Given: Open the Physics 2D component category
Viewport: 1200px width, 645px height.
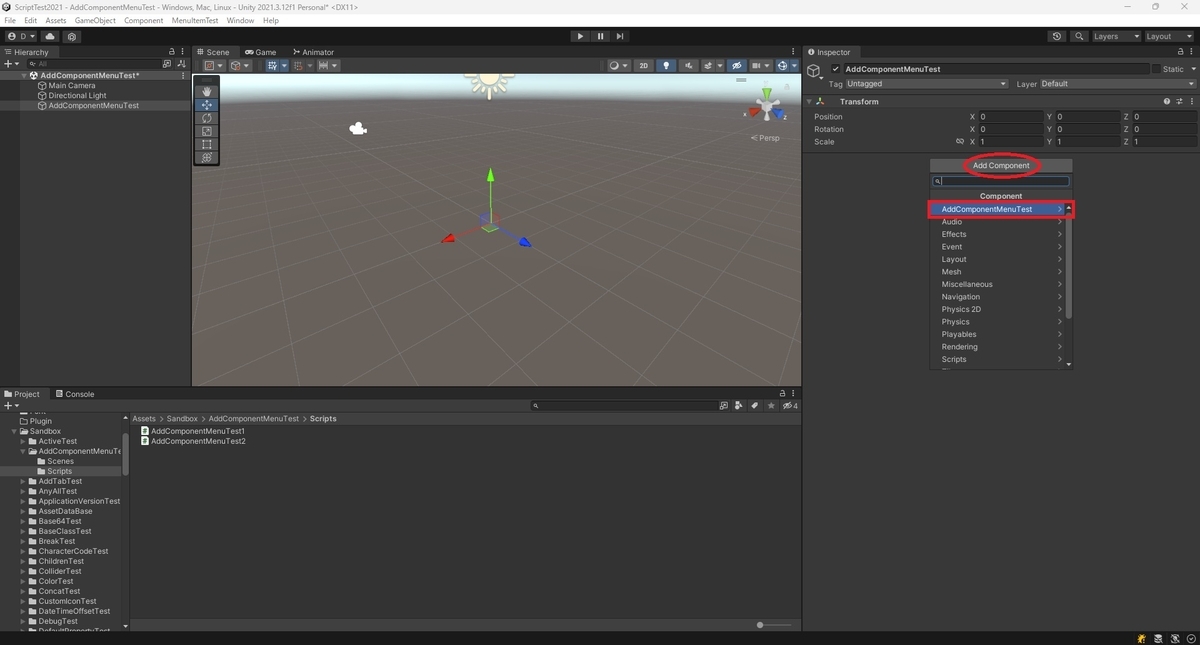Looking at the screenshot, I should pyautogui.click(x=997, y=309).
